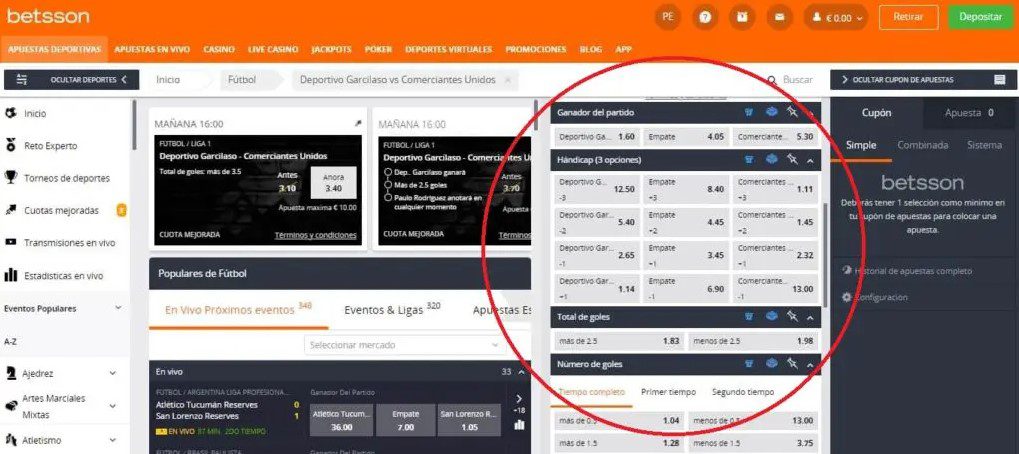This screenshot has width=1019, height=454.
Task: Expand more markets arrow for Atlético Tucumán match
Action: 519,399
